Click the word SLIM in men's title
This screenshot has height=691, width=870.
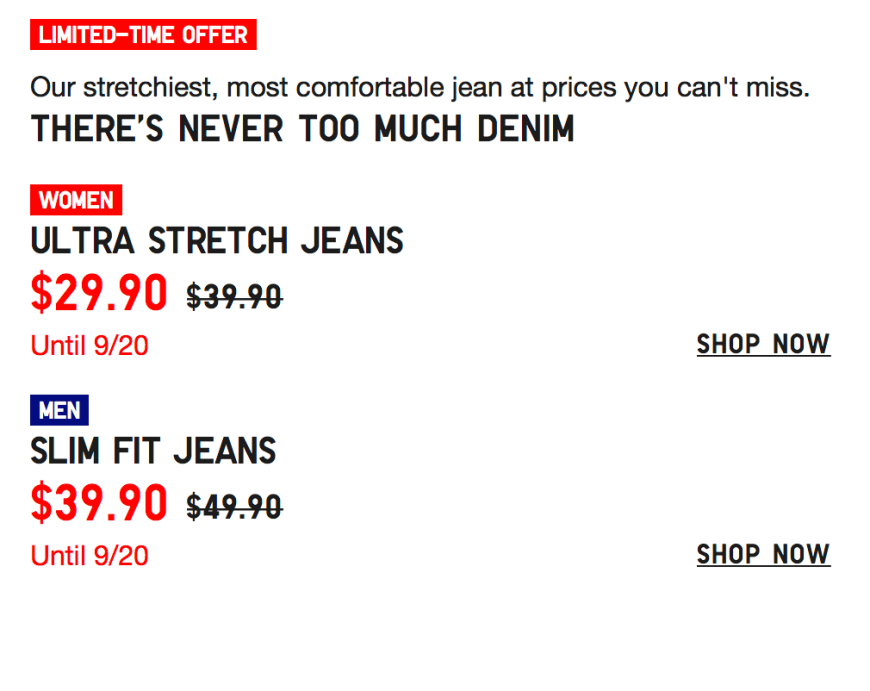coord(65,451)
